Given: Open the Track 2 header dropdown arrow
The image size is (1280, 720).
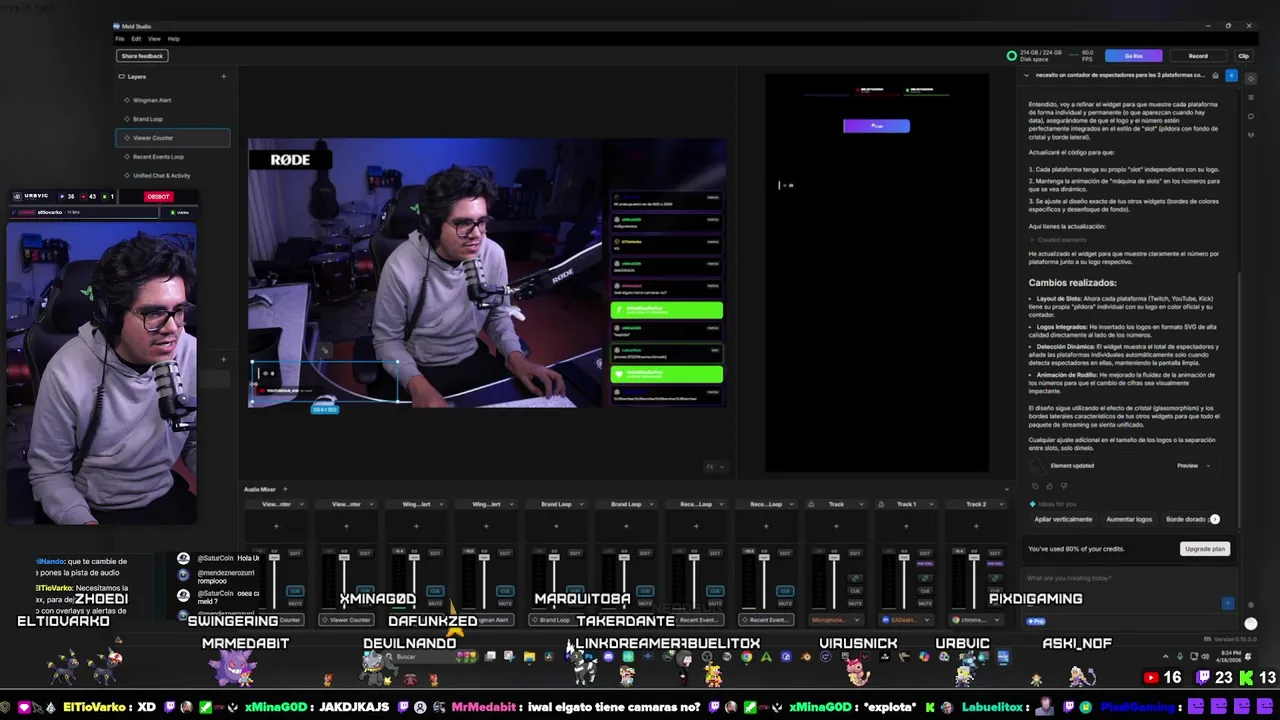Looking at the screenshot, I should pos(1001,504).
